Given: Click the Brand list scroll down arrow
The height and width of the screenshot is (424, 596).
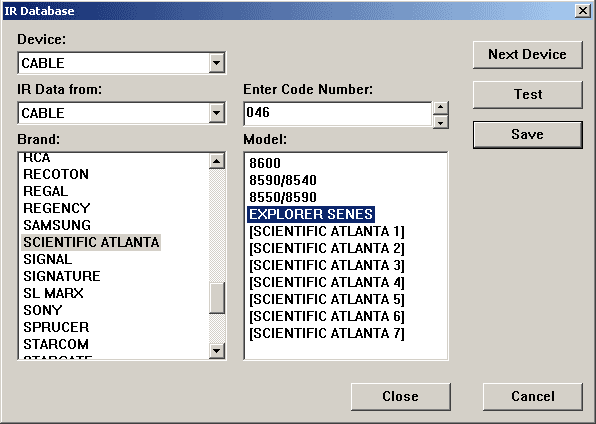Looking at the screenshot, I should point(217,350).
